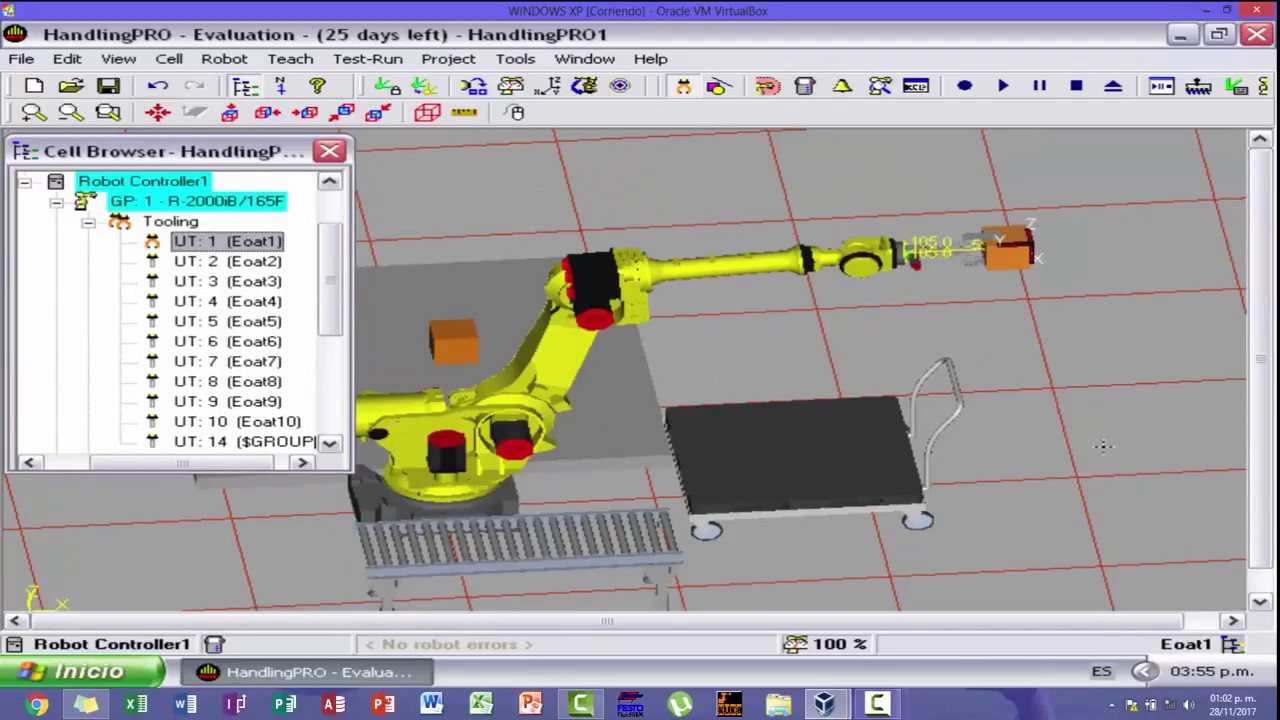Click the orange box on the gray table
Screen dimensions: 1280x720
[455, 340]
